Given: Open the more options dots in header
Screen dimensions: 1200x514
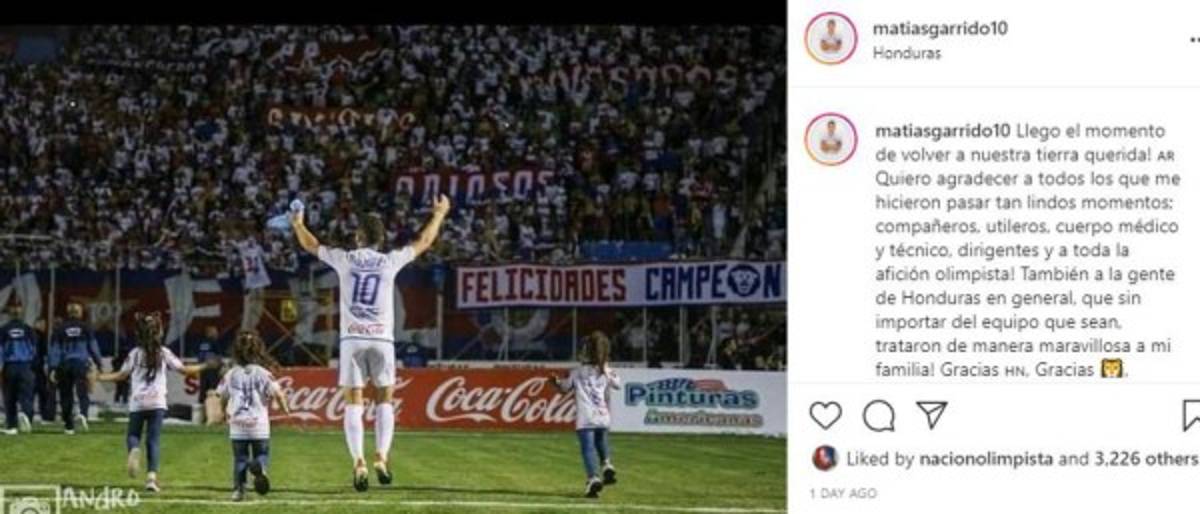Looking at the screenshot, I should (x=1195, y=40).
